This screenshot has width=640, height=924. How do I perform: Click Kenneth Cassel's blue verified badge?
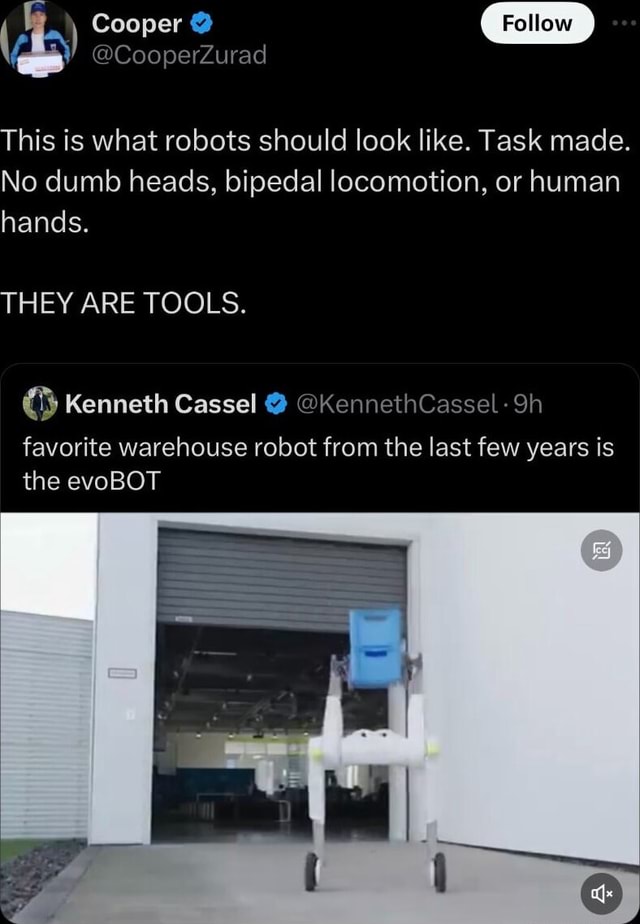pyautogui.click(x=275, y=404)
